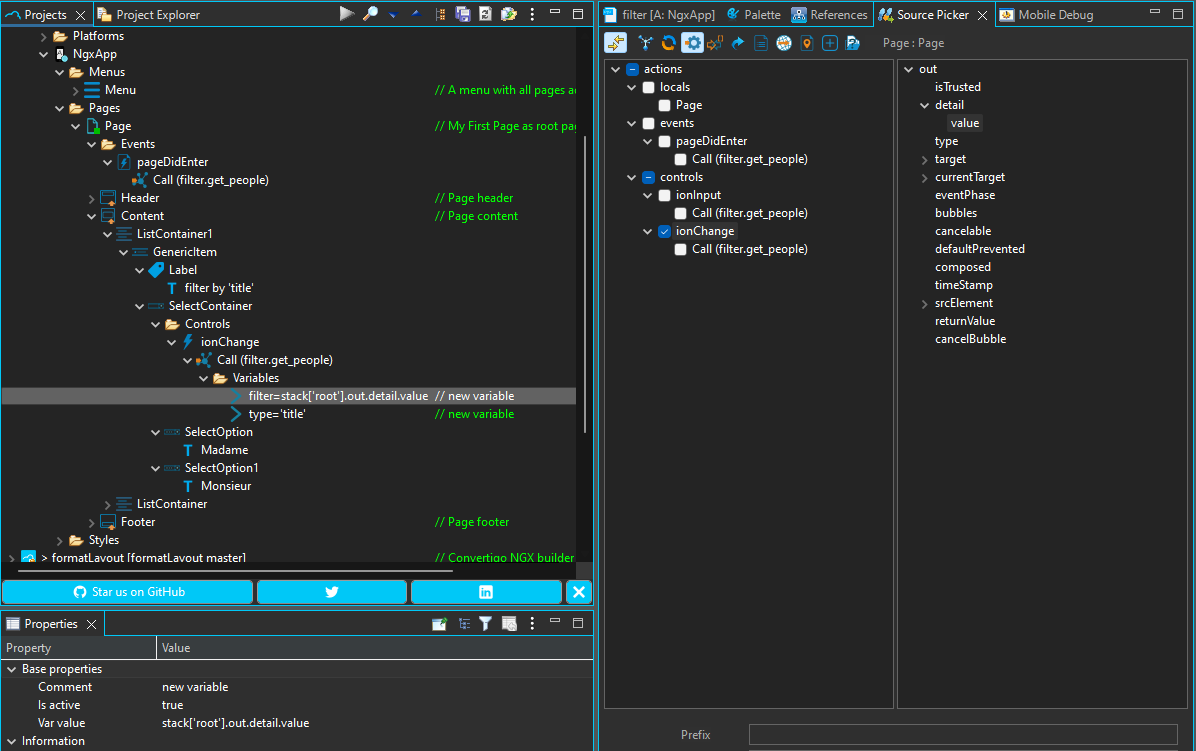
Task: Click the Star us on GitHub button
Action: point(127,592)
